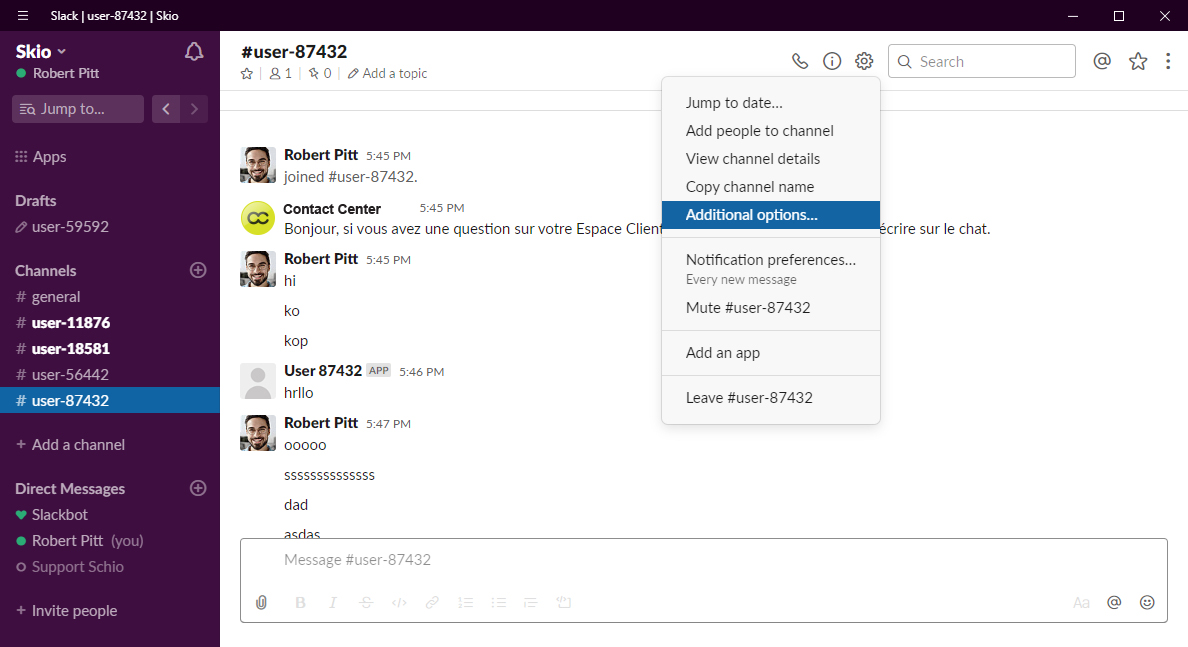Attach a file with the paperclip icon
The image size is (1188, 647).
click(261, 602)
